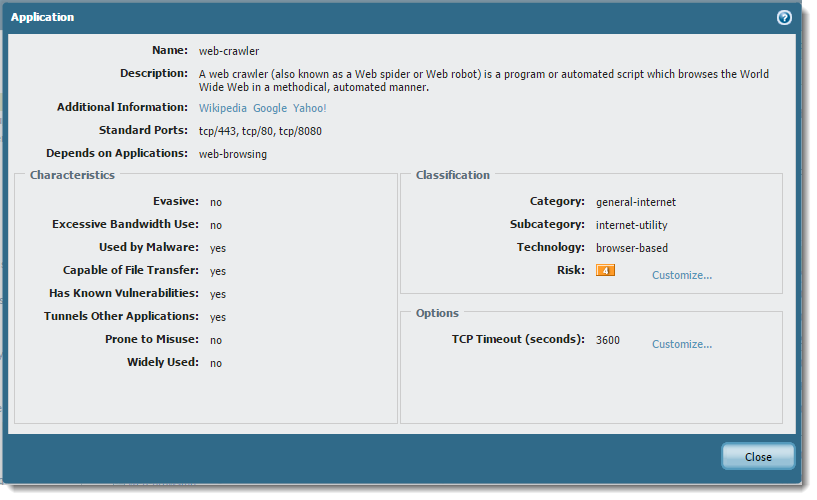Click Tunnels Other Applications value yes
817x500 pixels.
point(218,317)
